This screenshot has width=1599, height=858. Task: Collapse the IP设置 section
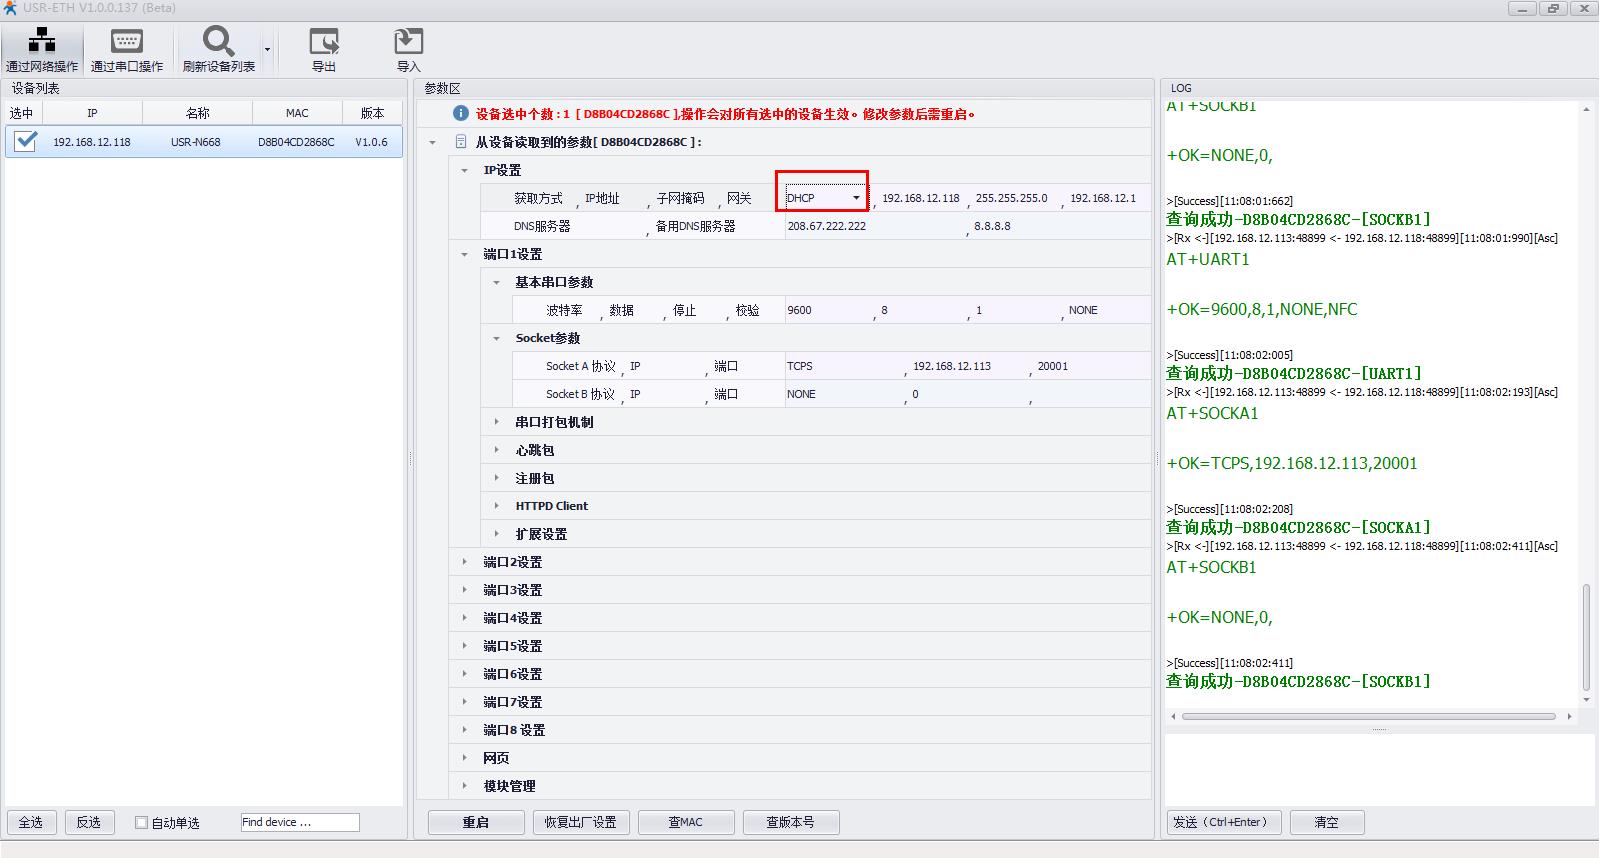(464, 170)
